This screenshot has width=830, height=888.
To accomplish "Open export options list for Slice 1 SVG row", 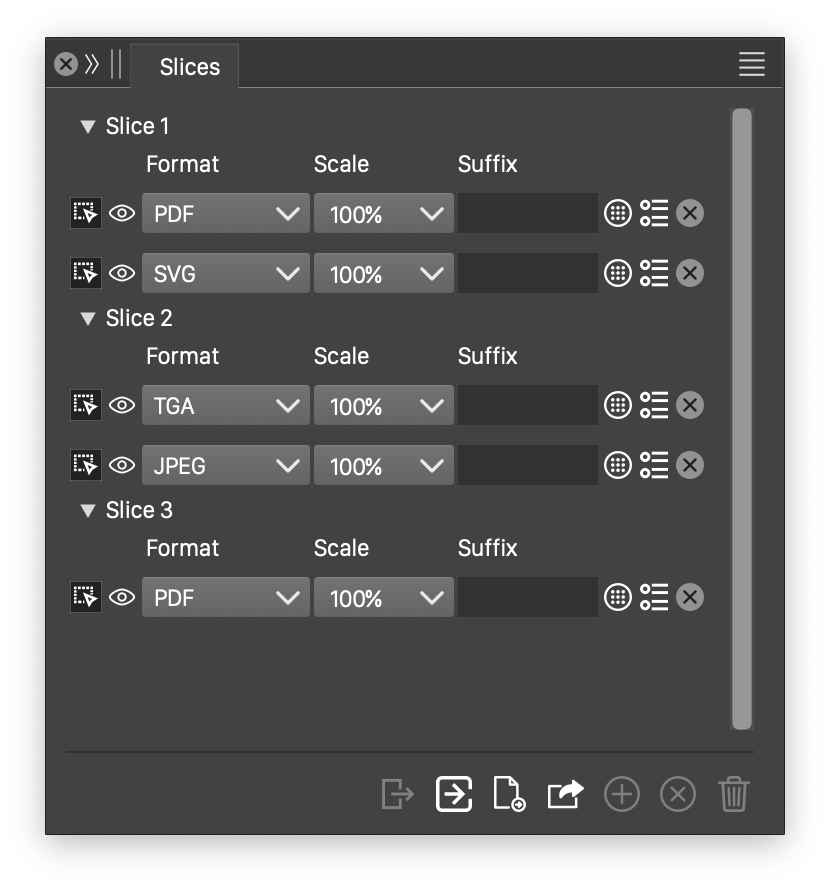I will click(654, 273).
